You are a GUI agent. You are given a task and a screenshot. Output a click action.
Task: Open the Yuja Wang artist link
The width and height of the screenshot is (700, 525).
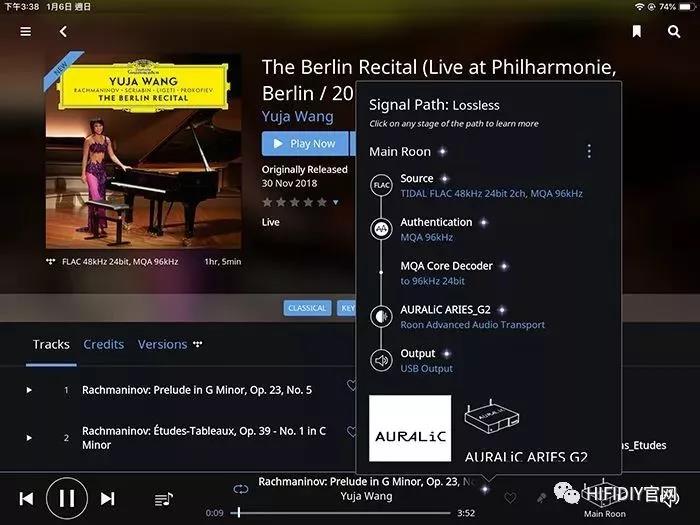297,117
